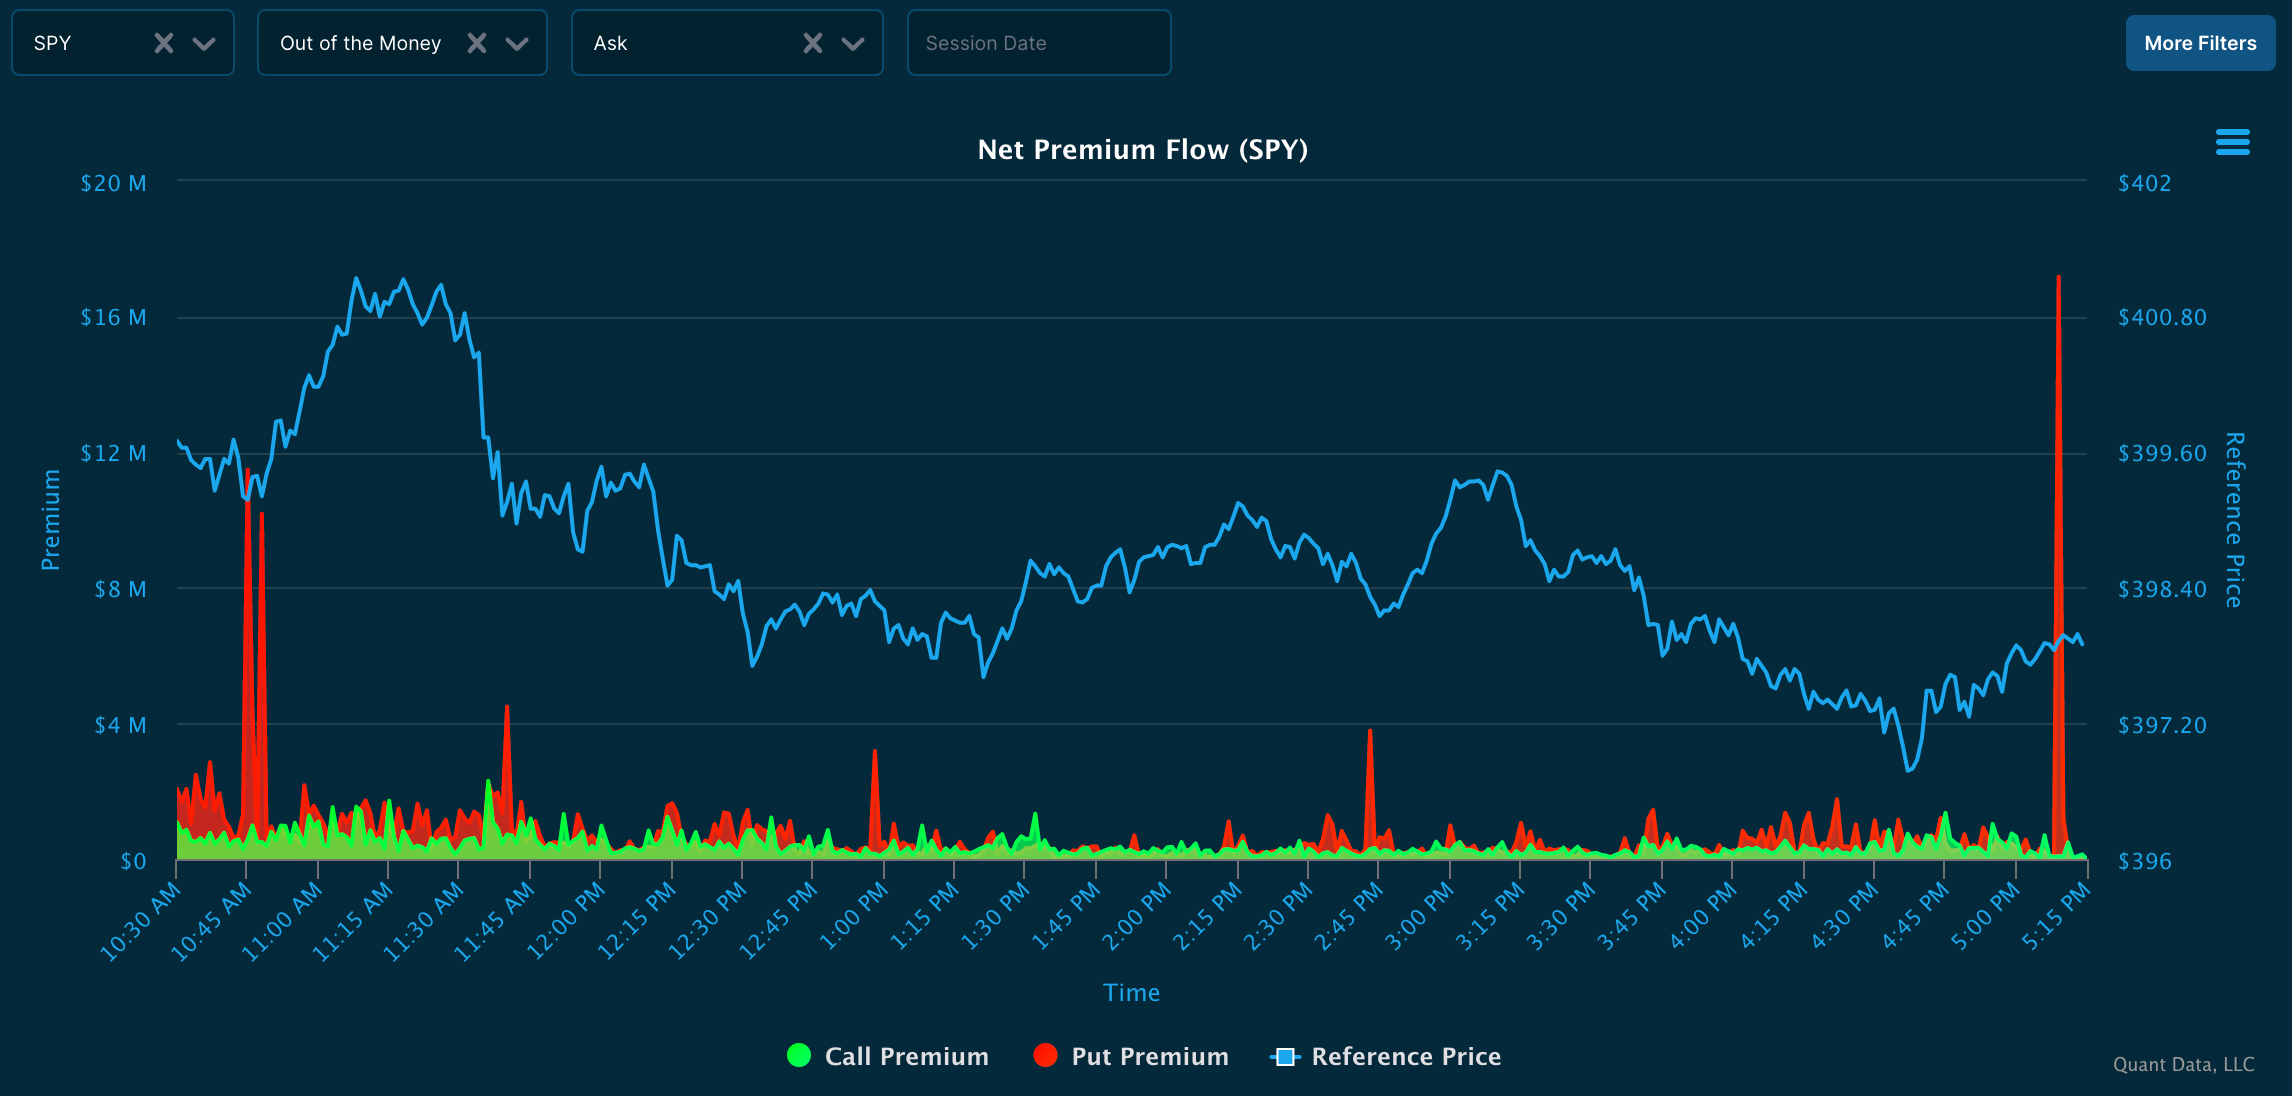The image size is (2292, 1096).
Task: Clear the SPY ticker selection
Action: (164, 43)
